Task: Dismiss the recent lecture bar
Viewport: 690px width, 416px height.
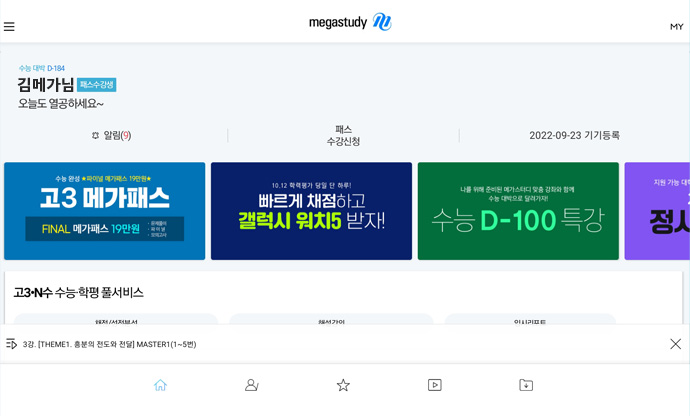Action: [x=675, y=344]
